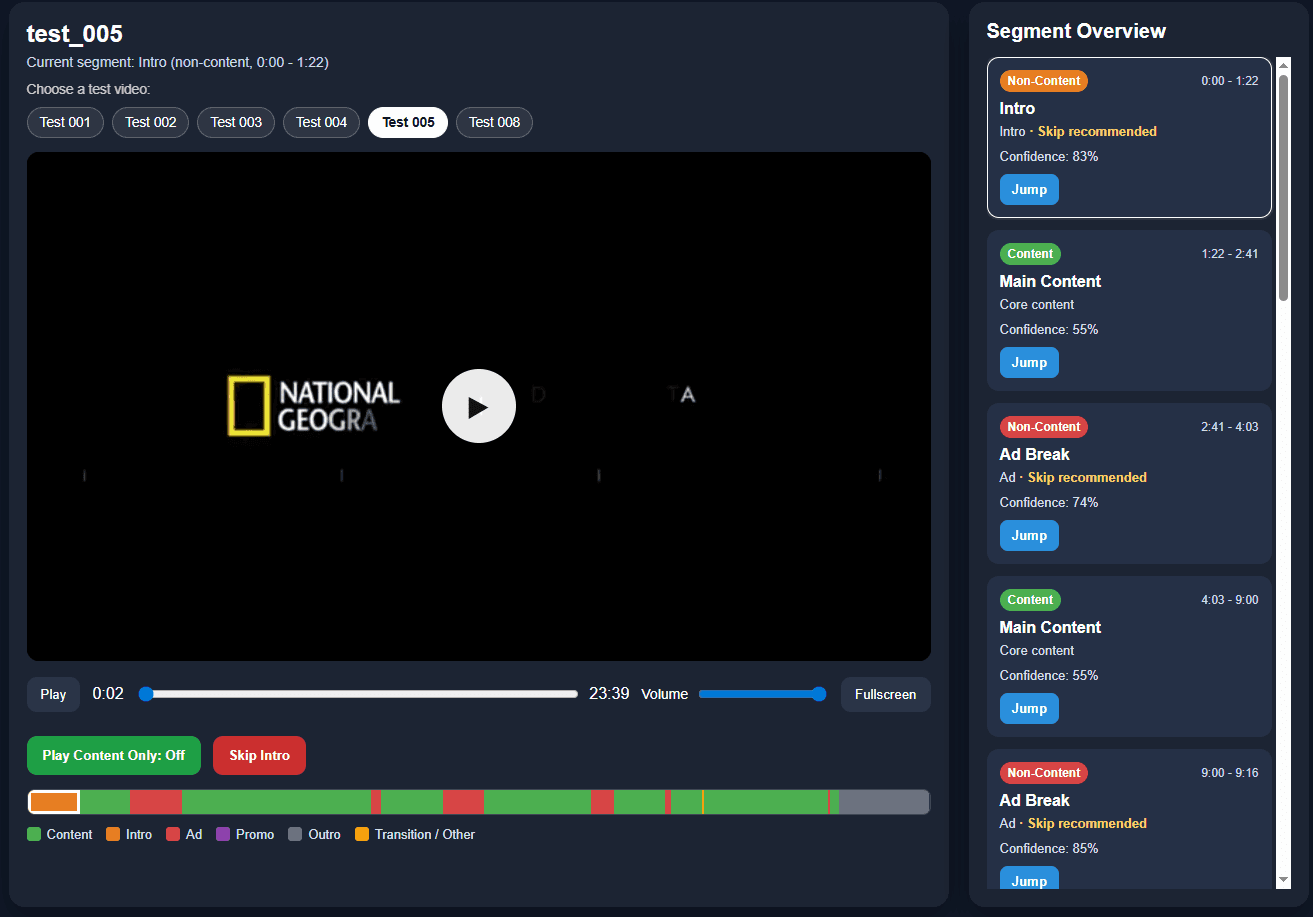Click Jump on the 2:41 - 4:03 Ad Break card
This screenshot has height=917, width=1313.
point(1029,535)
